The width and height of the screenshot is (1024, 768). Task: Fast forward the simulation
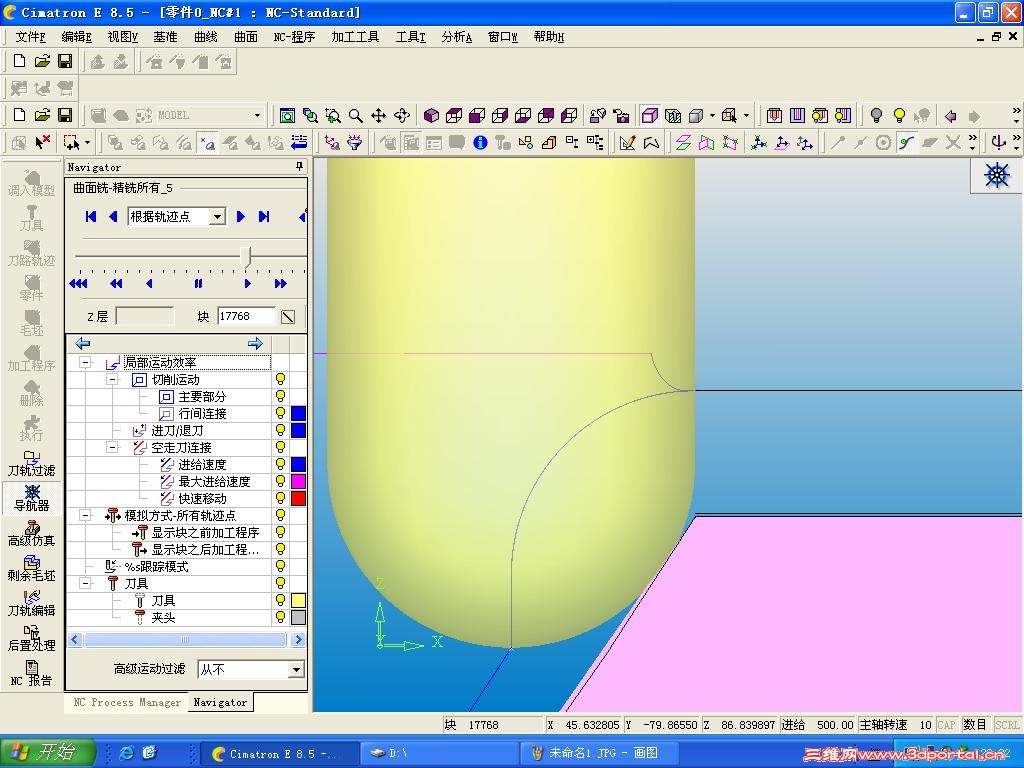tap(280, 283)
